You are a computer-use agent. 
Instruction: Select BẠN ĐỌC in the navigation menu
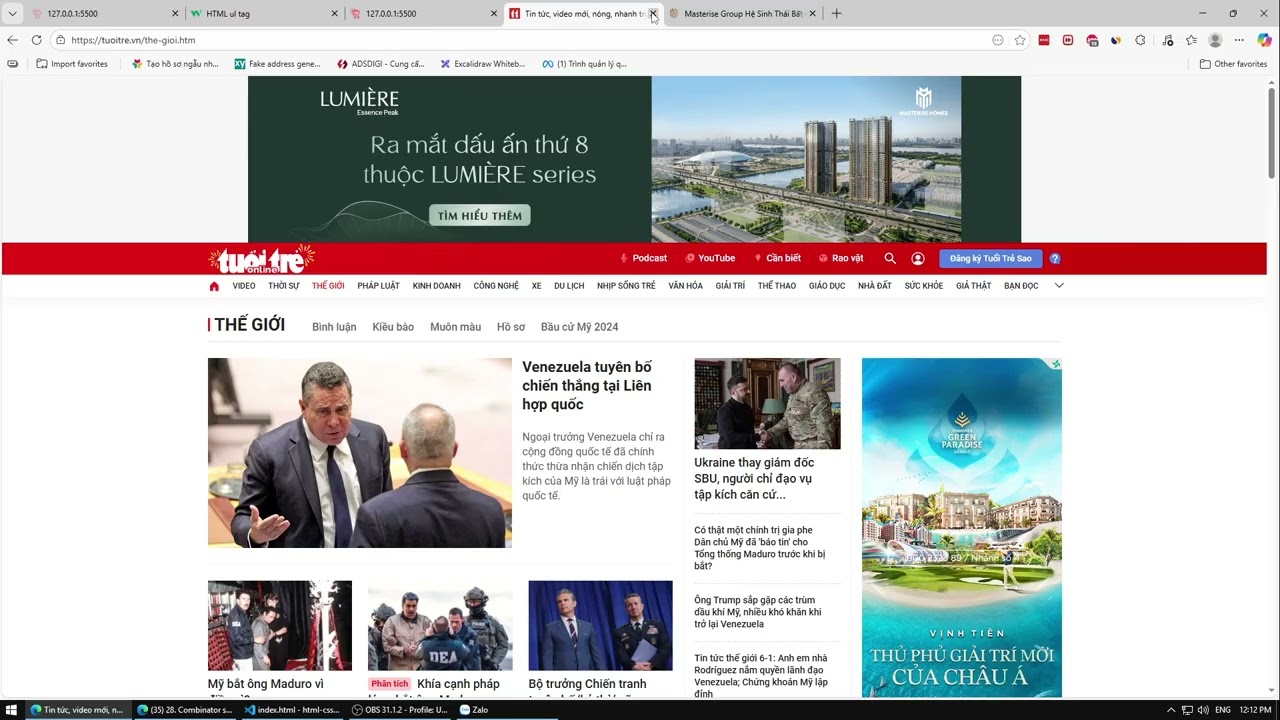[1021, 286]
